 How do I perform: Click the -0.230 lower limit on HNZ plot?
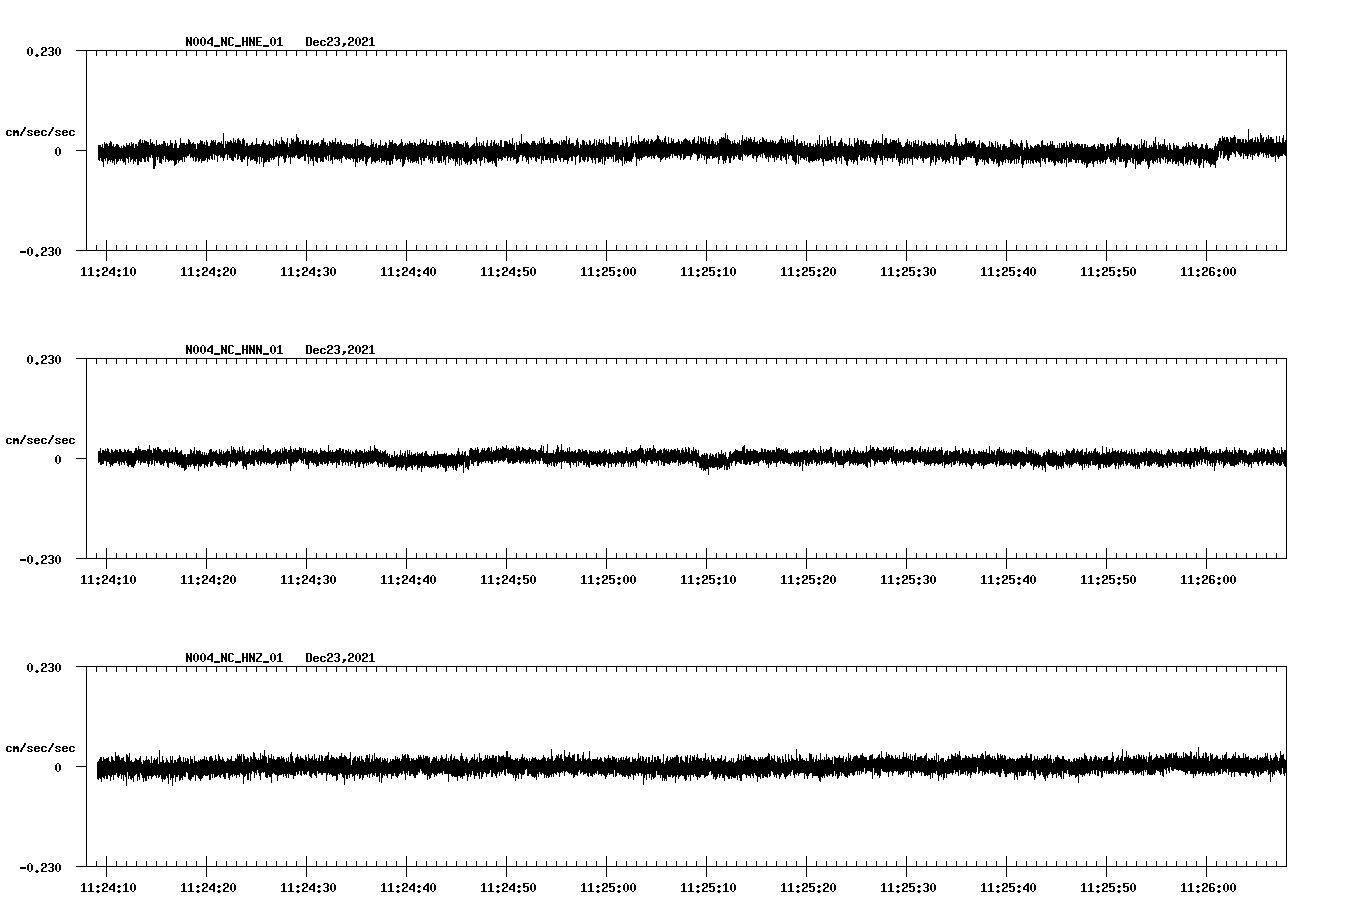click(x=41, y=867)
